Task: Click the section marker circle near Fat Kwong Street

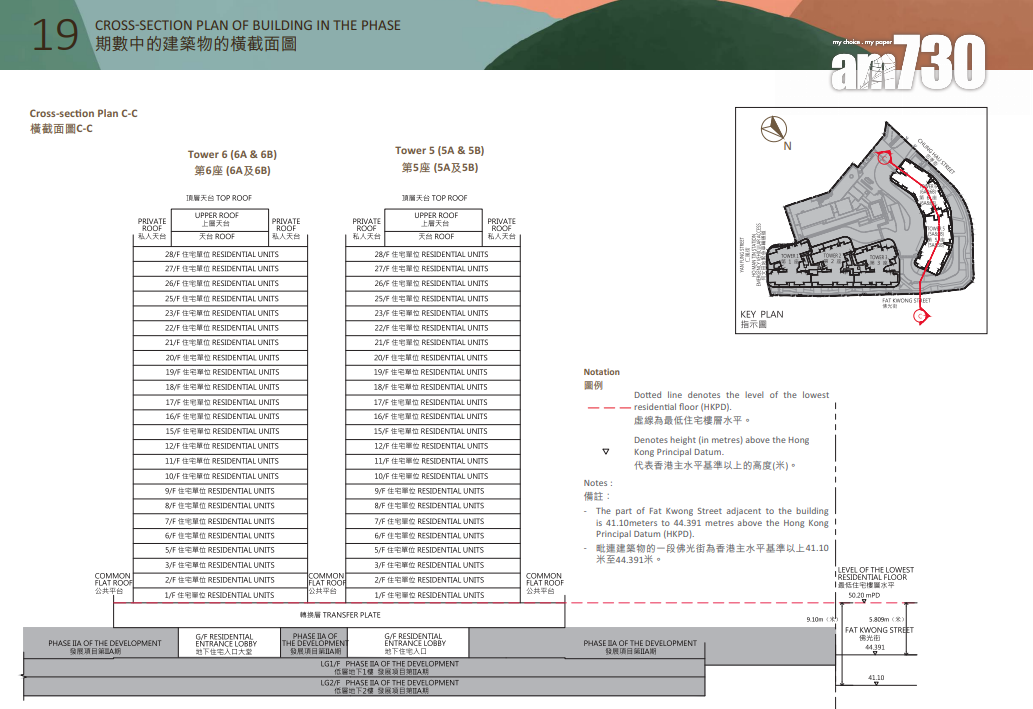Action: click(919, 316)
